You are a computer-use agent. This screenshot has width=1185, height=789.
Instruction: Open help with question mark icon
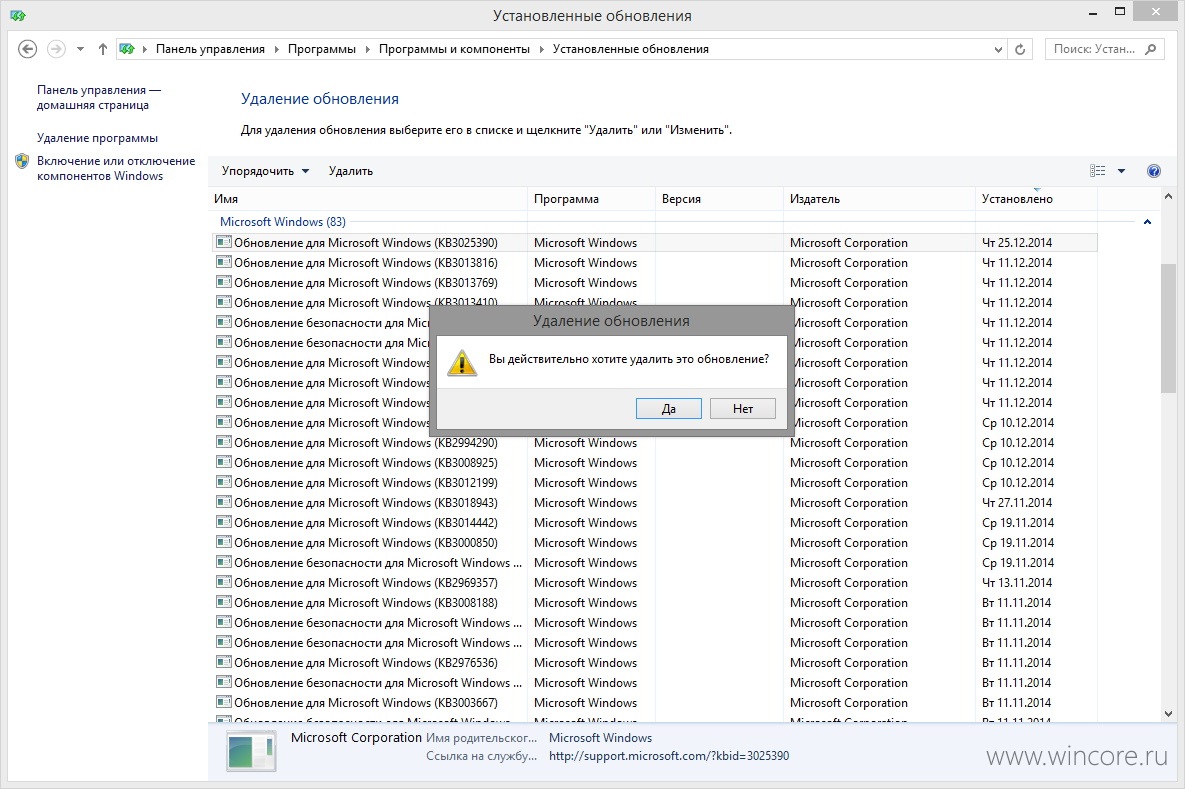tap(1153, 171)
